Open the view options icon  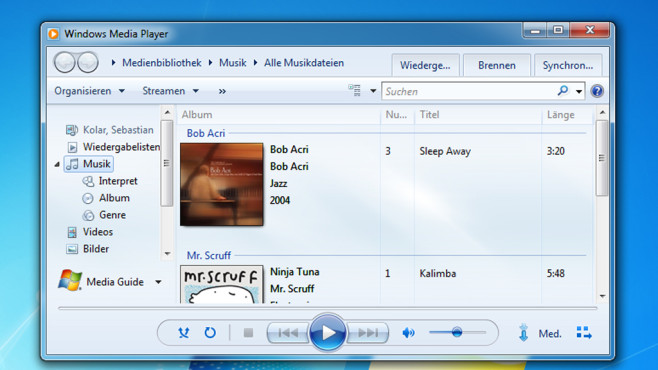pos(355,91)
